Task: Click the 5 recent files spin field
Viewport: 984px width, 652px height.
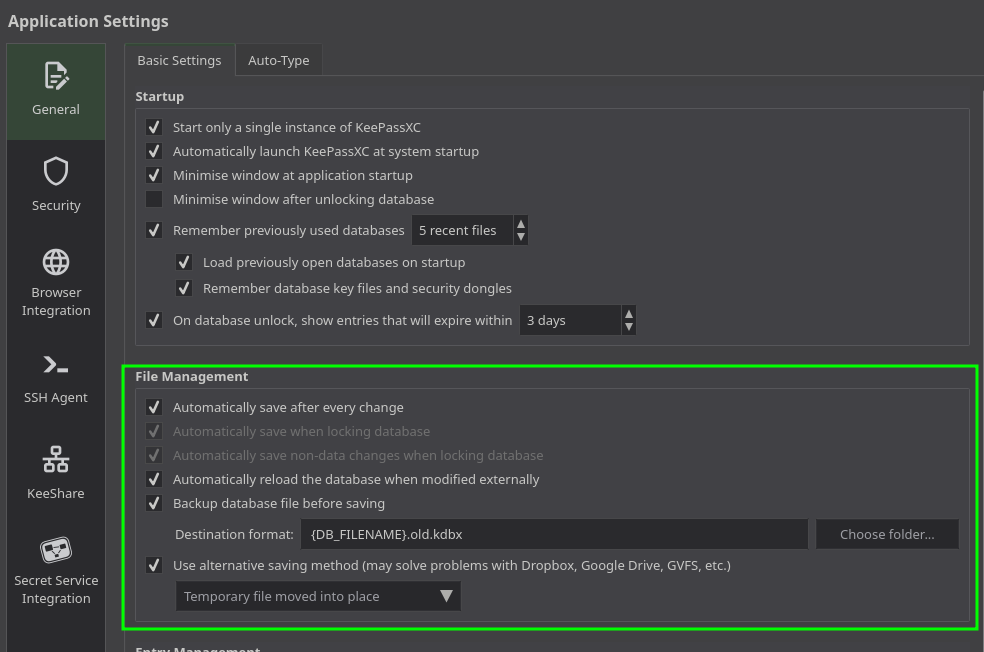Action: pos(463,230)
